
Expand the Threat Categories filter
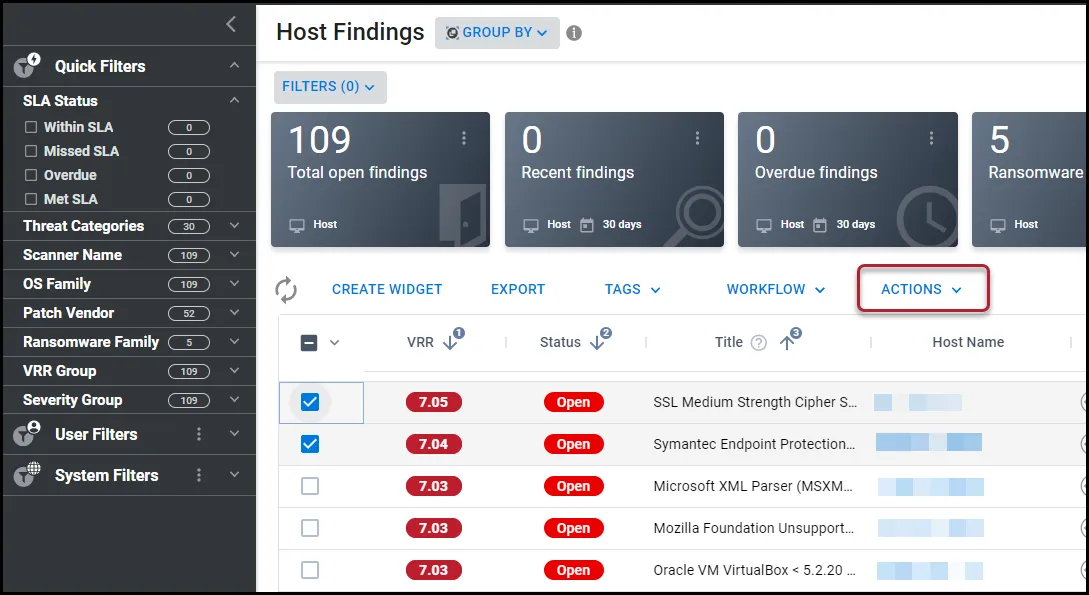click(235, 226)
